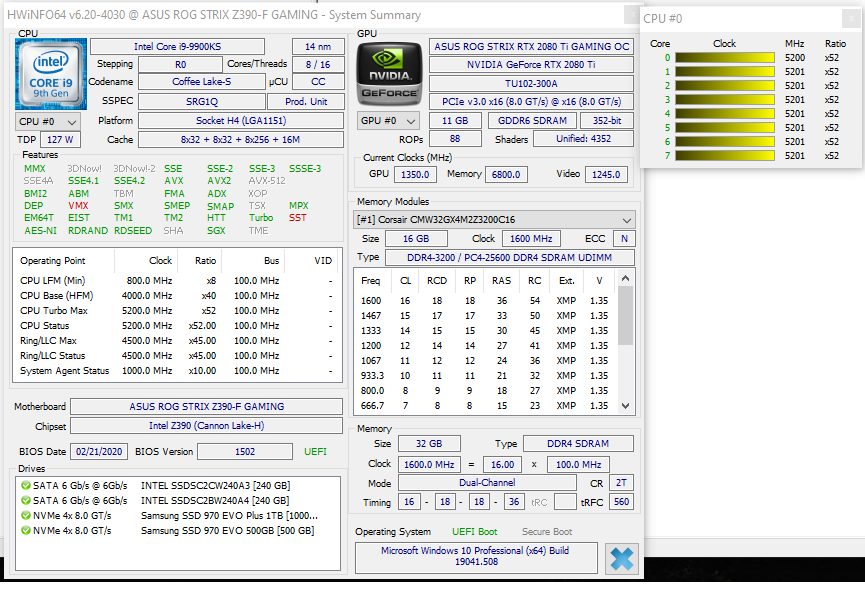Click the BIOS version 1502 field
The height and width of the screenshot is (593, 865).
click(x=245, y=451)
